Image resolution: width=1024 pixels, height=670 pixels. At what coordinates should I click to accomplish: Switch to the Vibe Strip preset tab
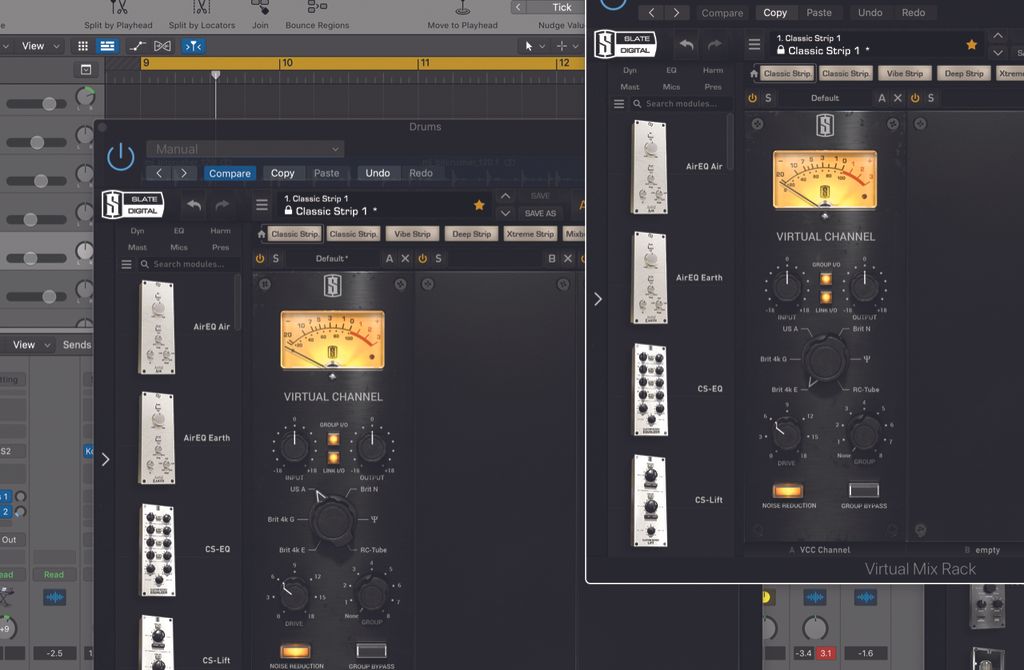point(904,72)
